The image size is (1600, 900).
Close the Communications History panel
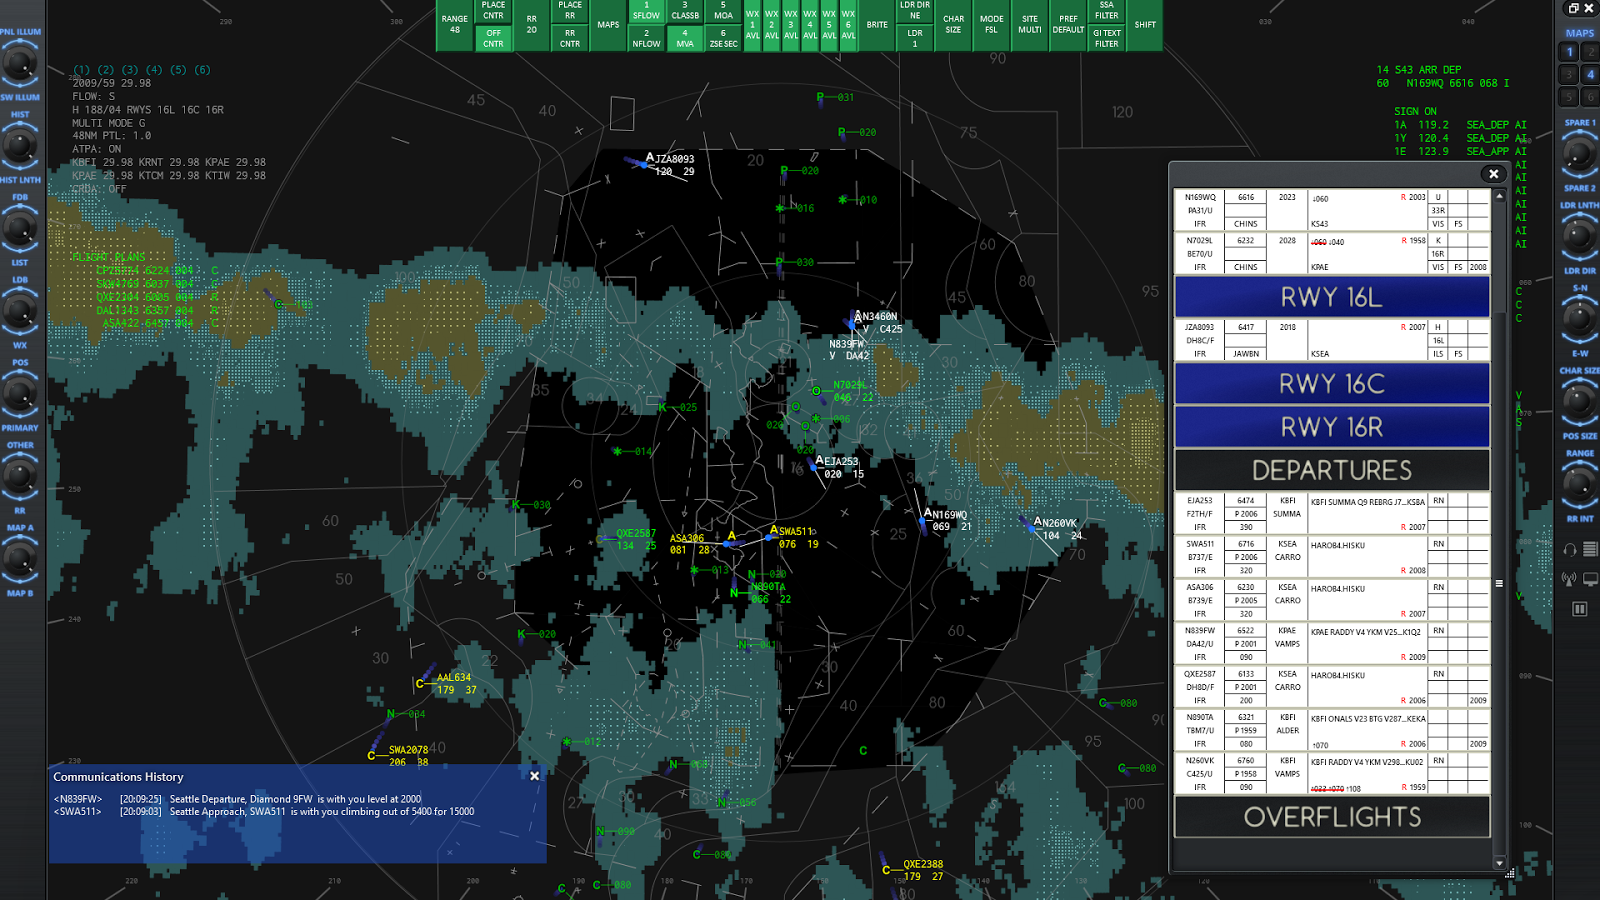coord(534,776)
